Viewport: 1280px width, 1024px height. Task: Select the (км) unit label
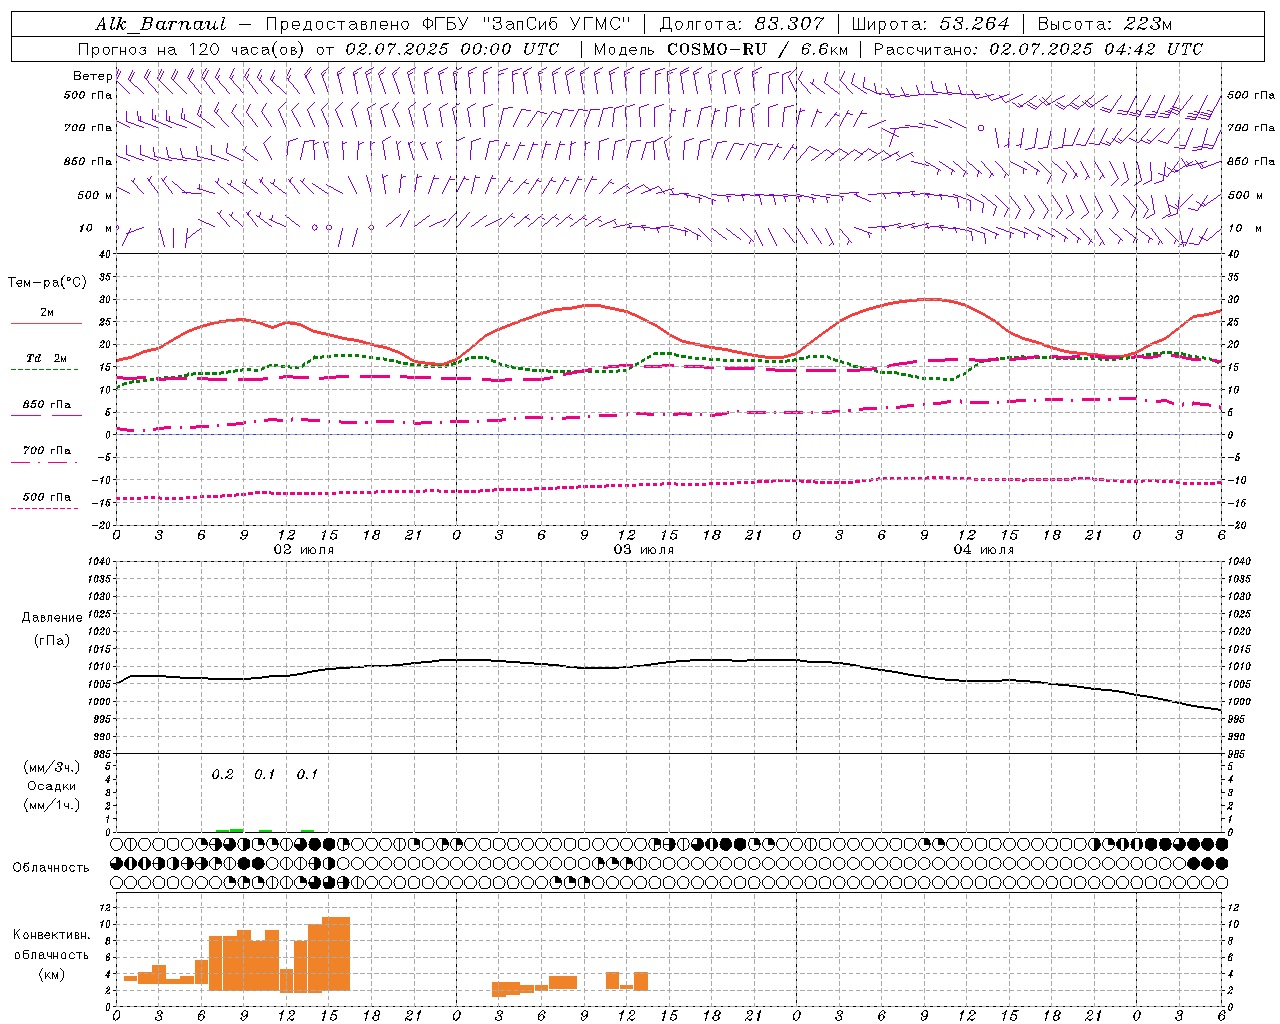[52, 973]
